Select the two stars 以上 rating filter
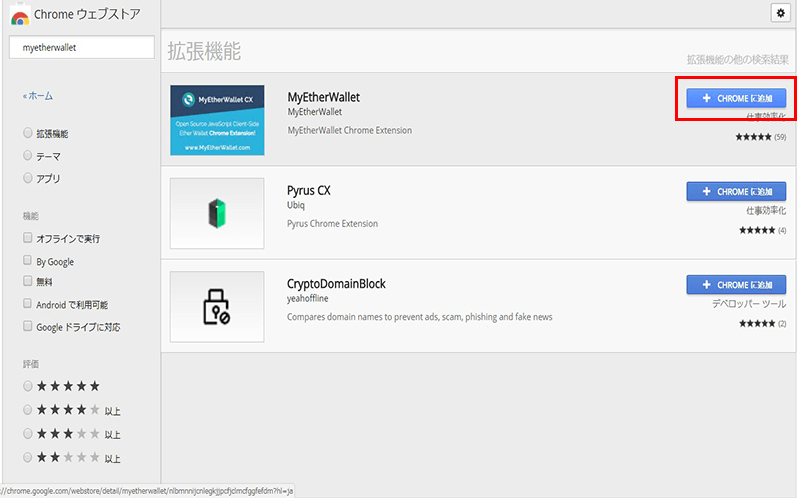Viewport: 800px width, 500px height. 28,457
